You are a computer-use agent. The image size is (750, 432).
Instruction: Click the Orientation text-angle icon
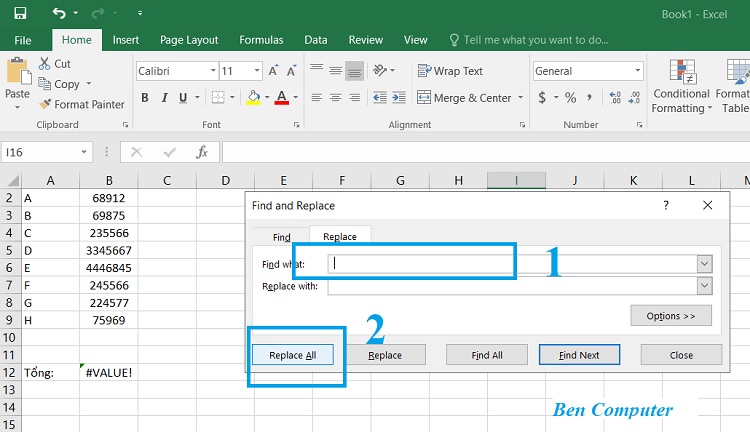[380, 70]
